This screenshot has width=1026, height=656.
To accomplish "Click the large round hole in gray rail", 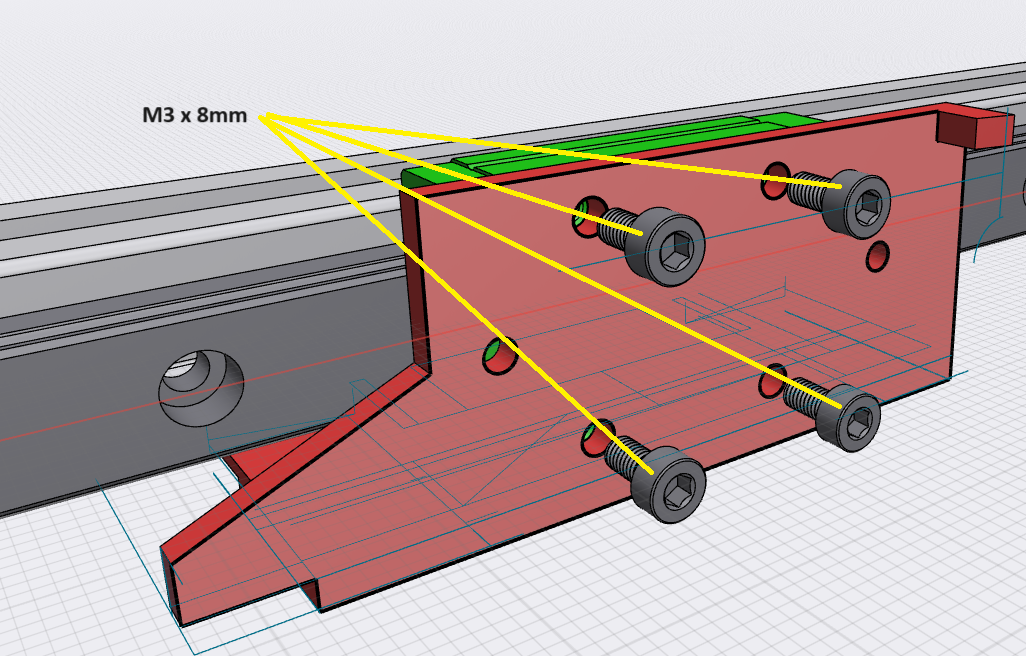I will 202,386.
